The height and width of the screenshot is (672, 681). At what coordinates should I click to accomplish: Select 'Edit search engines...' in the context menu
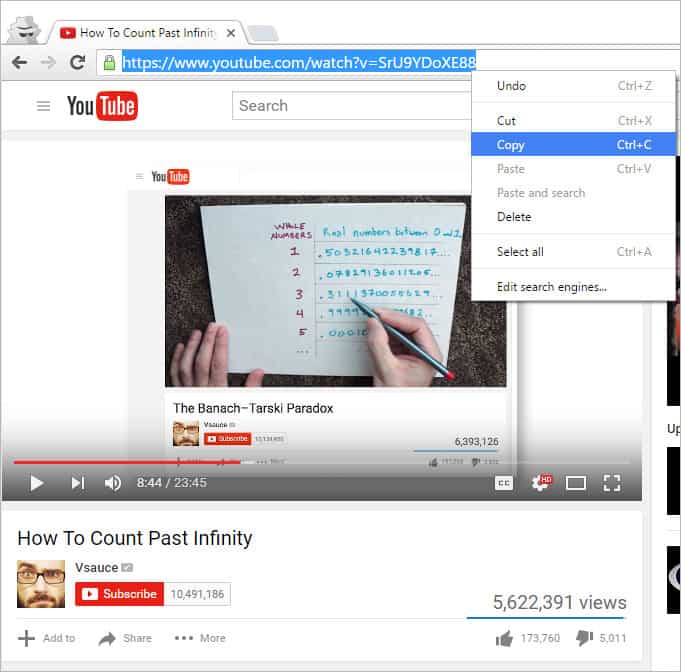551,287
